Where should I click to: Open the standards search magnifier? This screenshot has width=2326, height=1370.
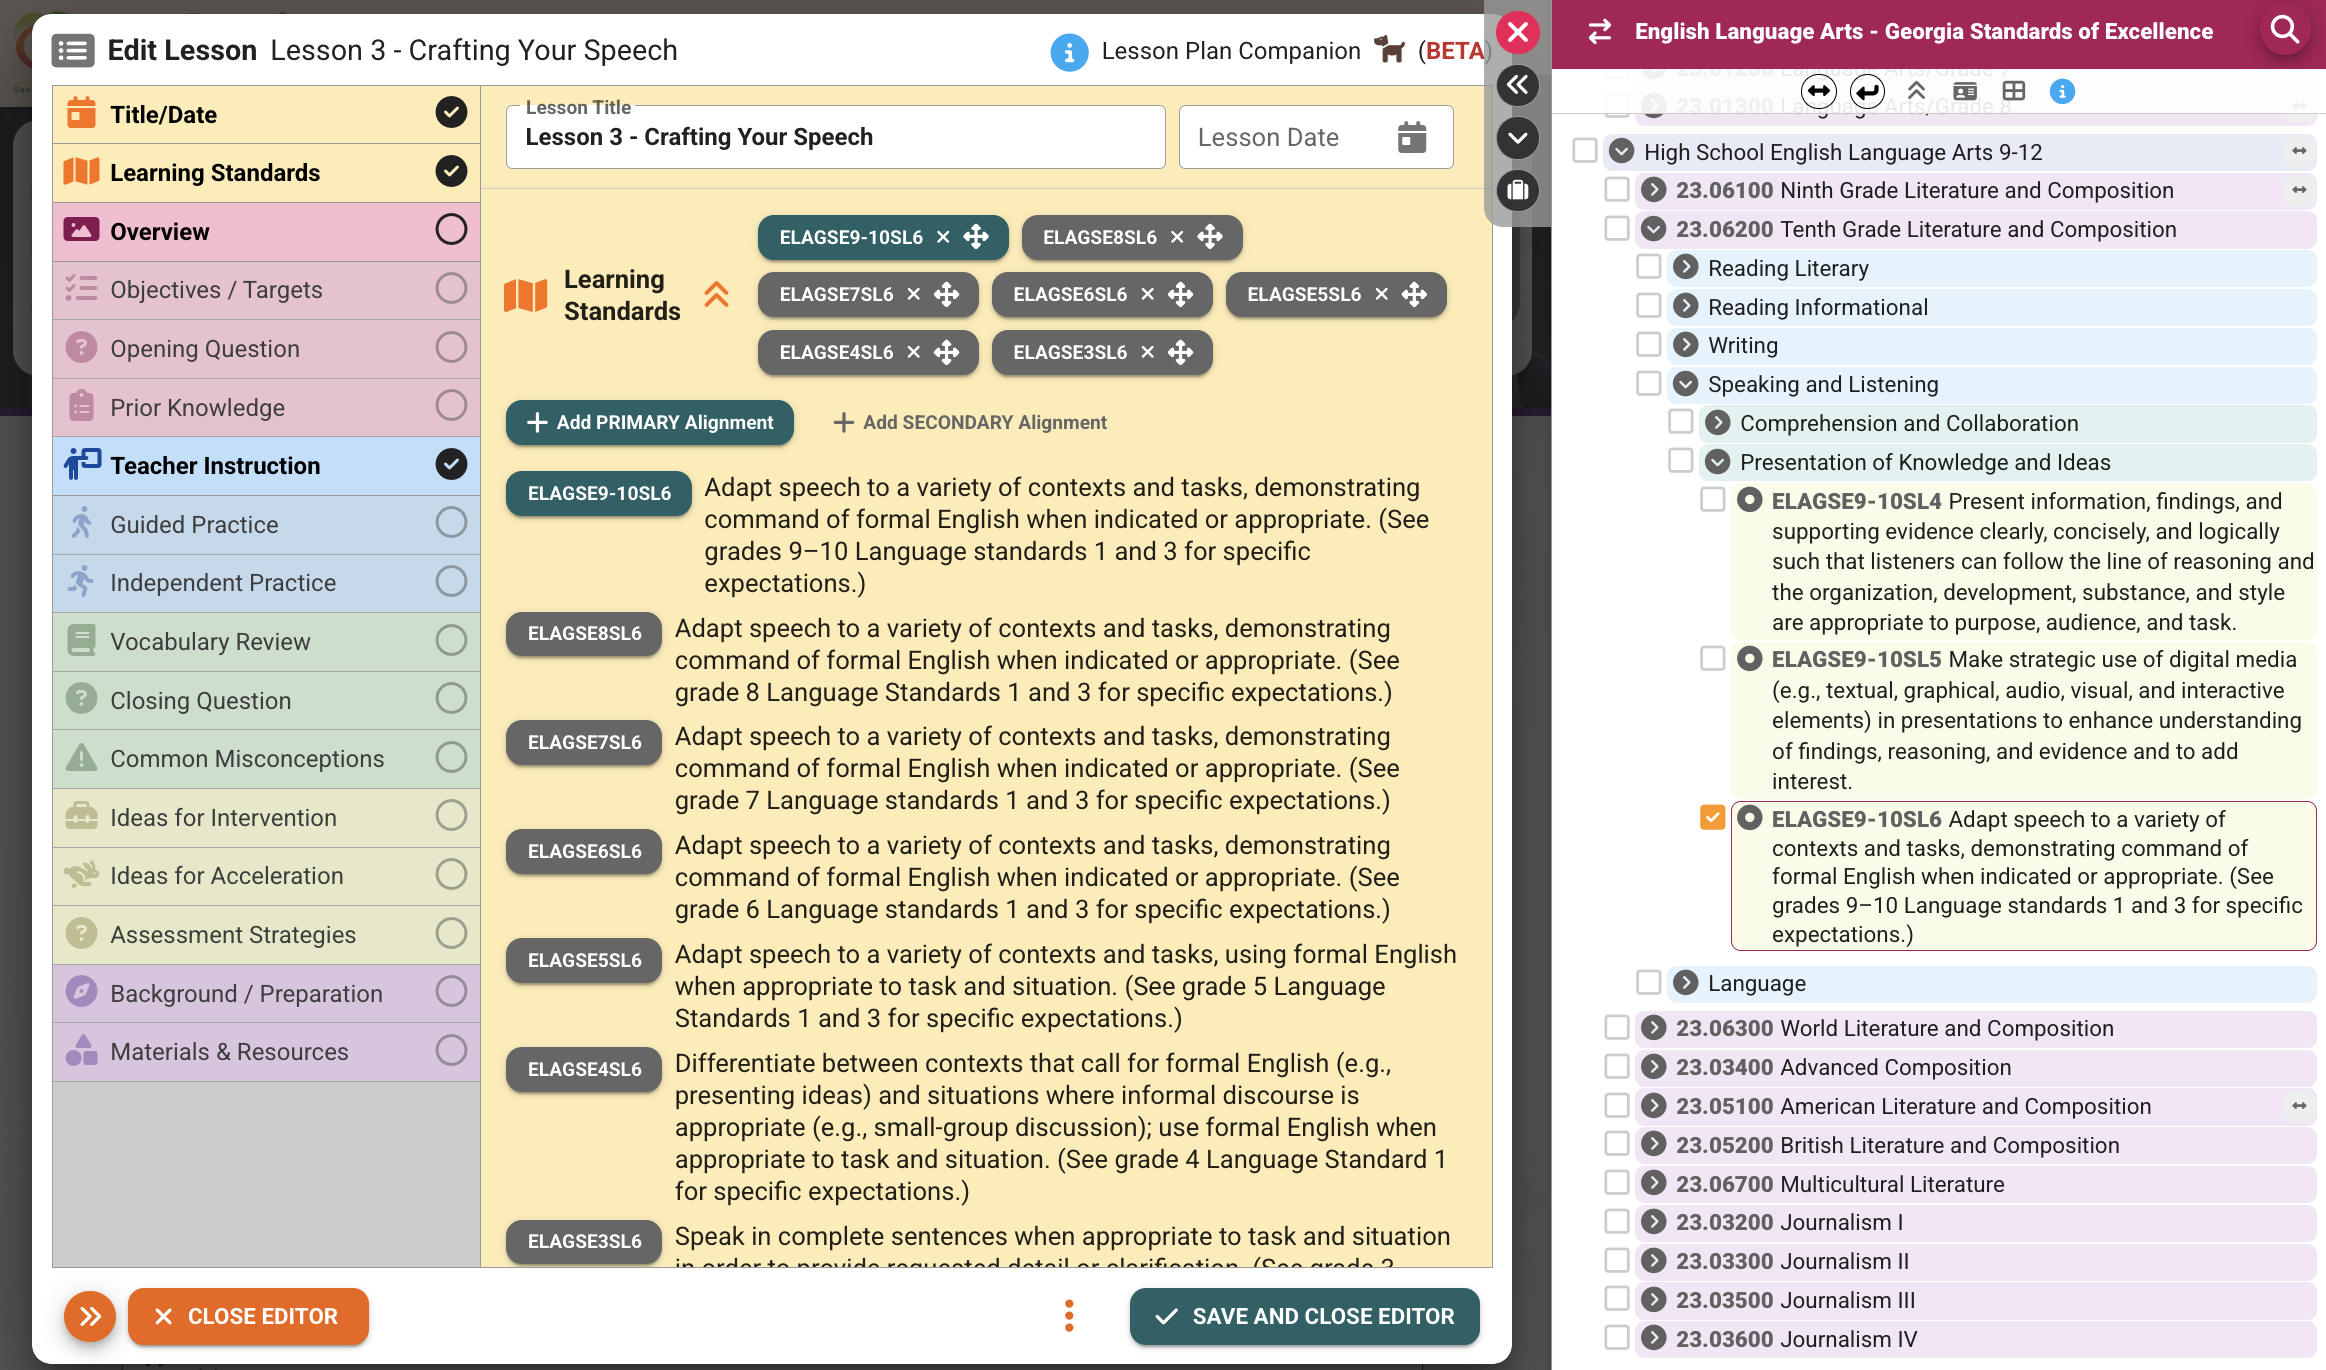[x=2285, y=31]
